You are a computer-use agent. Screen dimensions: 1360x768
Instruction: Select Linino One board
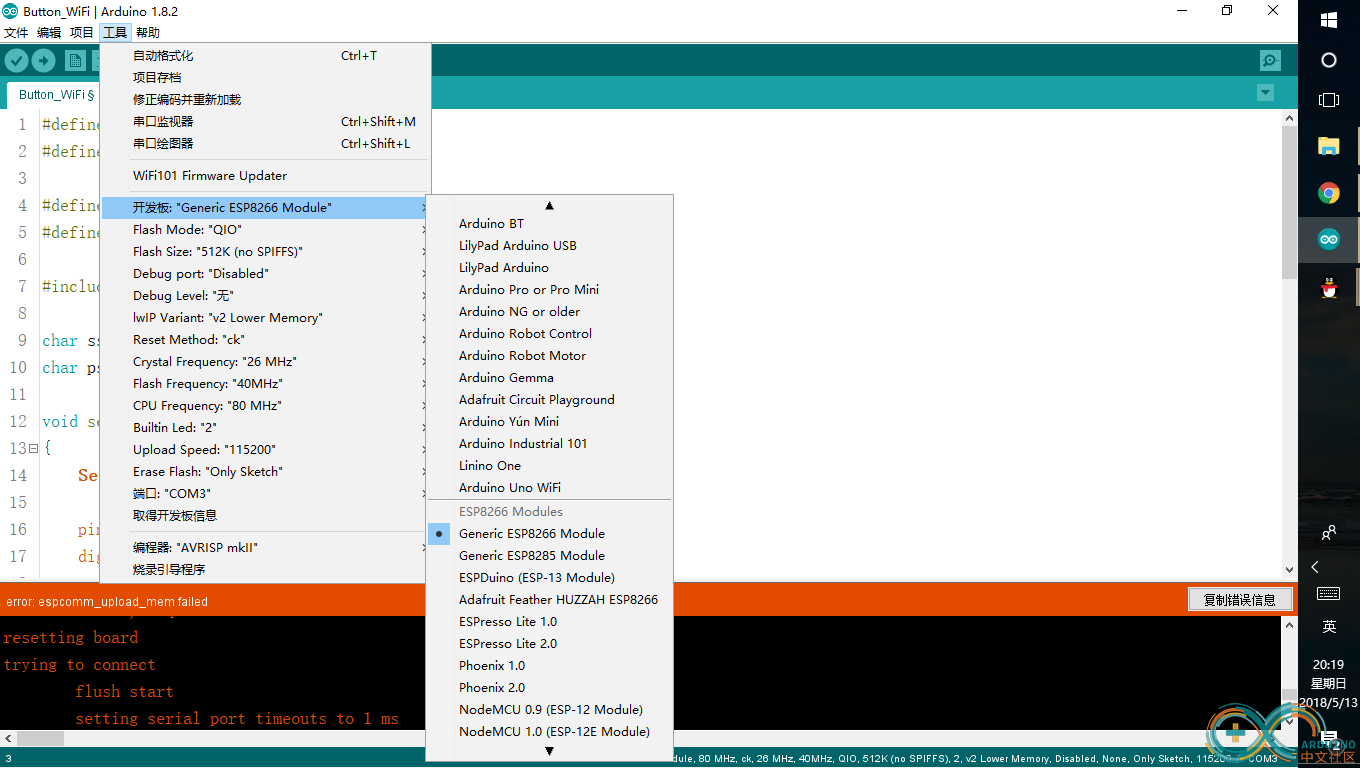[549, 466]
